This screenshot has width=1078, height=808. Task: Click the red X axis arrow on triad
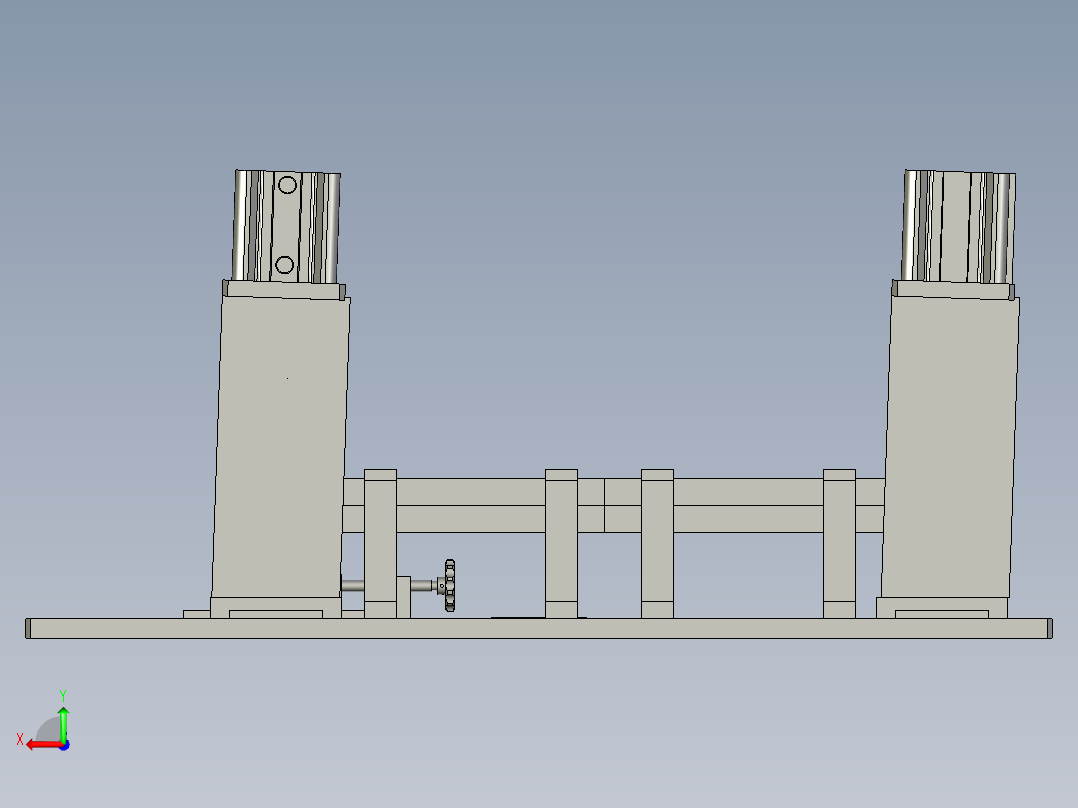click(44, 745)
